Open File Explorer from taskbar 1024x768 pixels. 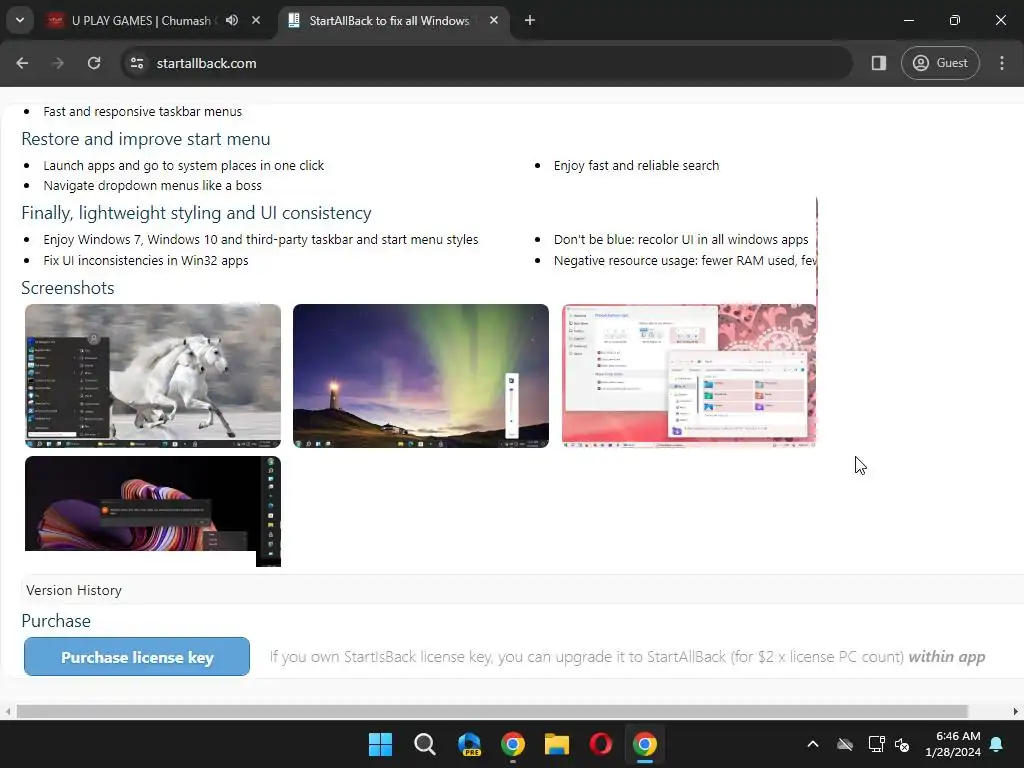(x=557, y=744)
